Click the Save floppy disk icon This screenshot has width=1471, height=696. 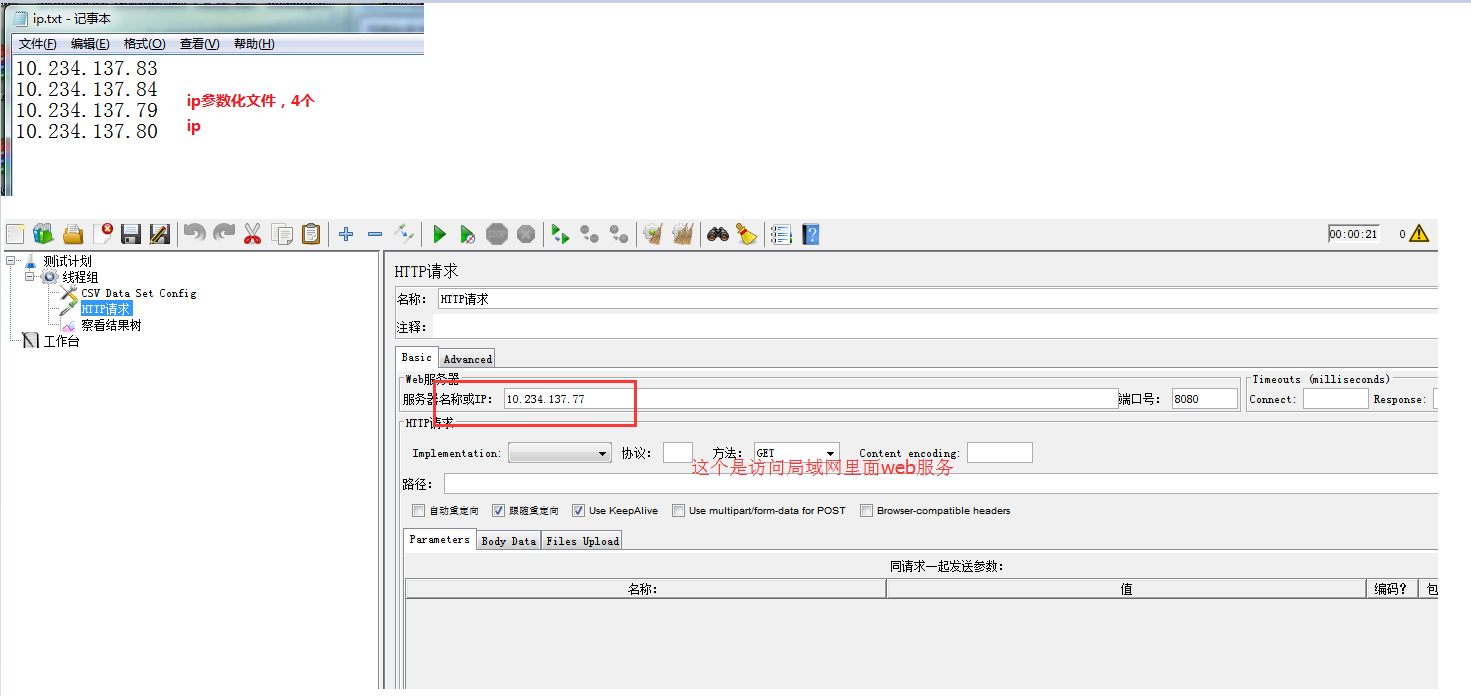coord(131,234)
